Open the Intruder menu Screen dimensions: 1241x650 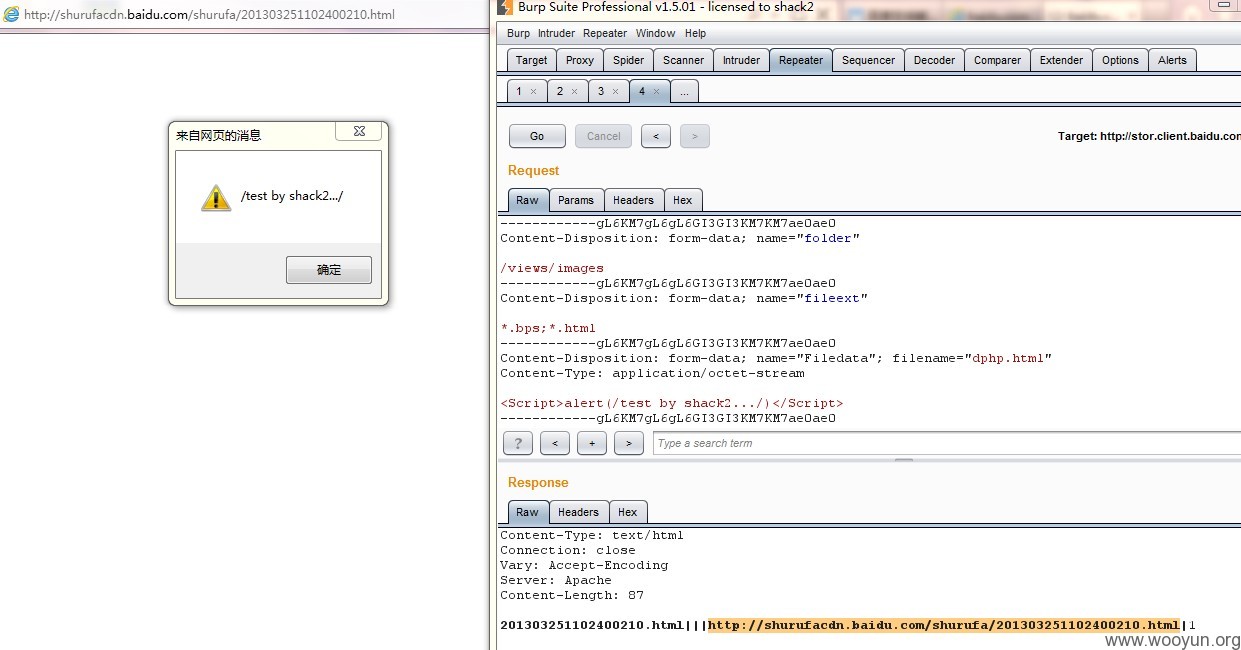tap(556, 33)
